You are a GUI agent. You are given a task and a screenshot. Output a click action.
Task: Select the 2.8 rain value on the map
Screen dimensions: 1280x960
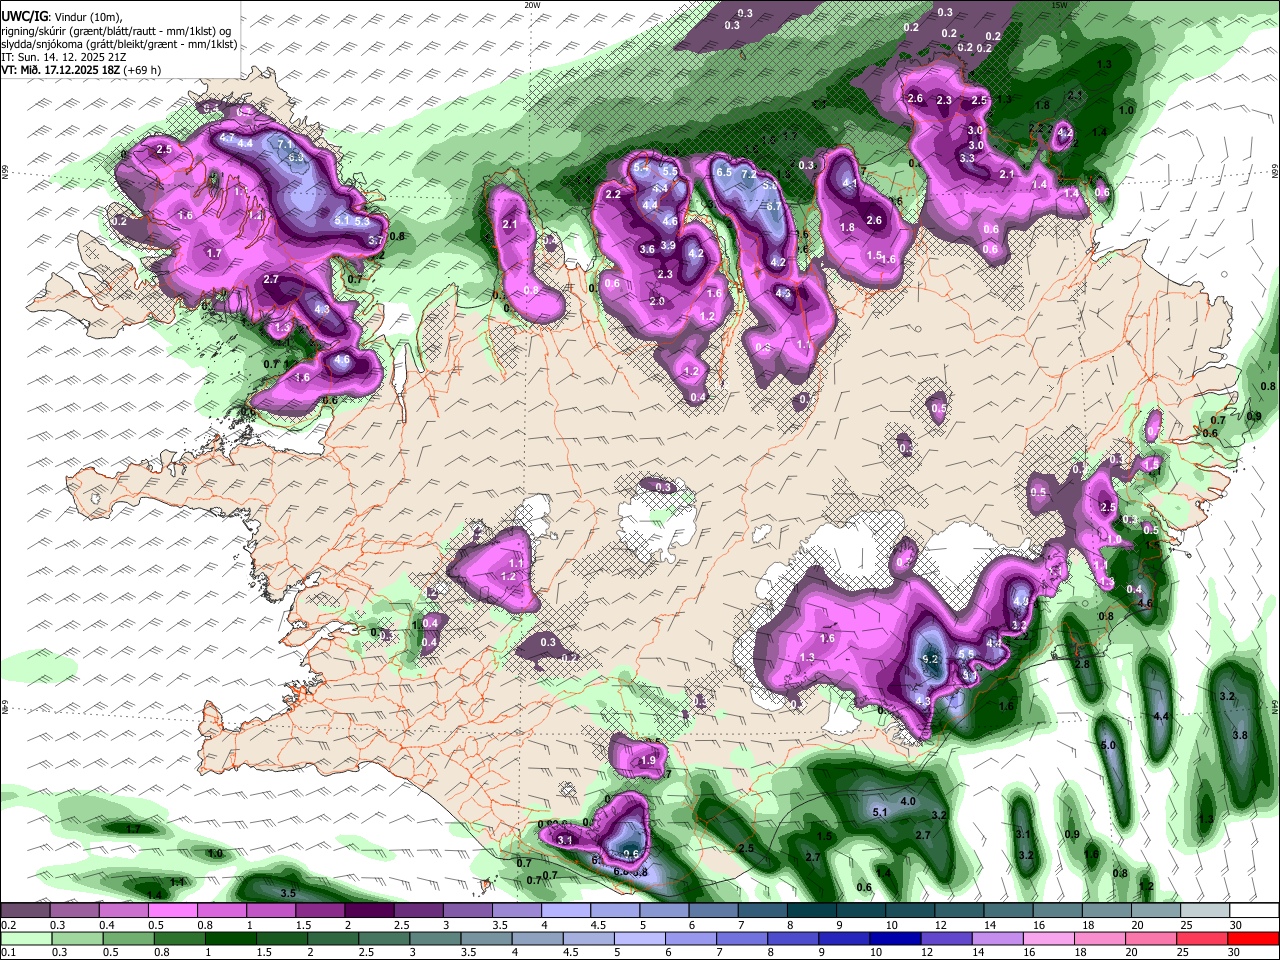1082,664
